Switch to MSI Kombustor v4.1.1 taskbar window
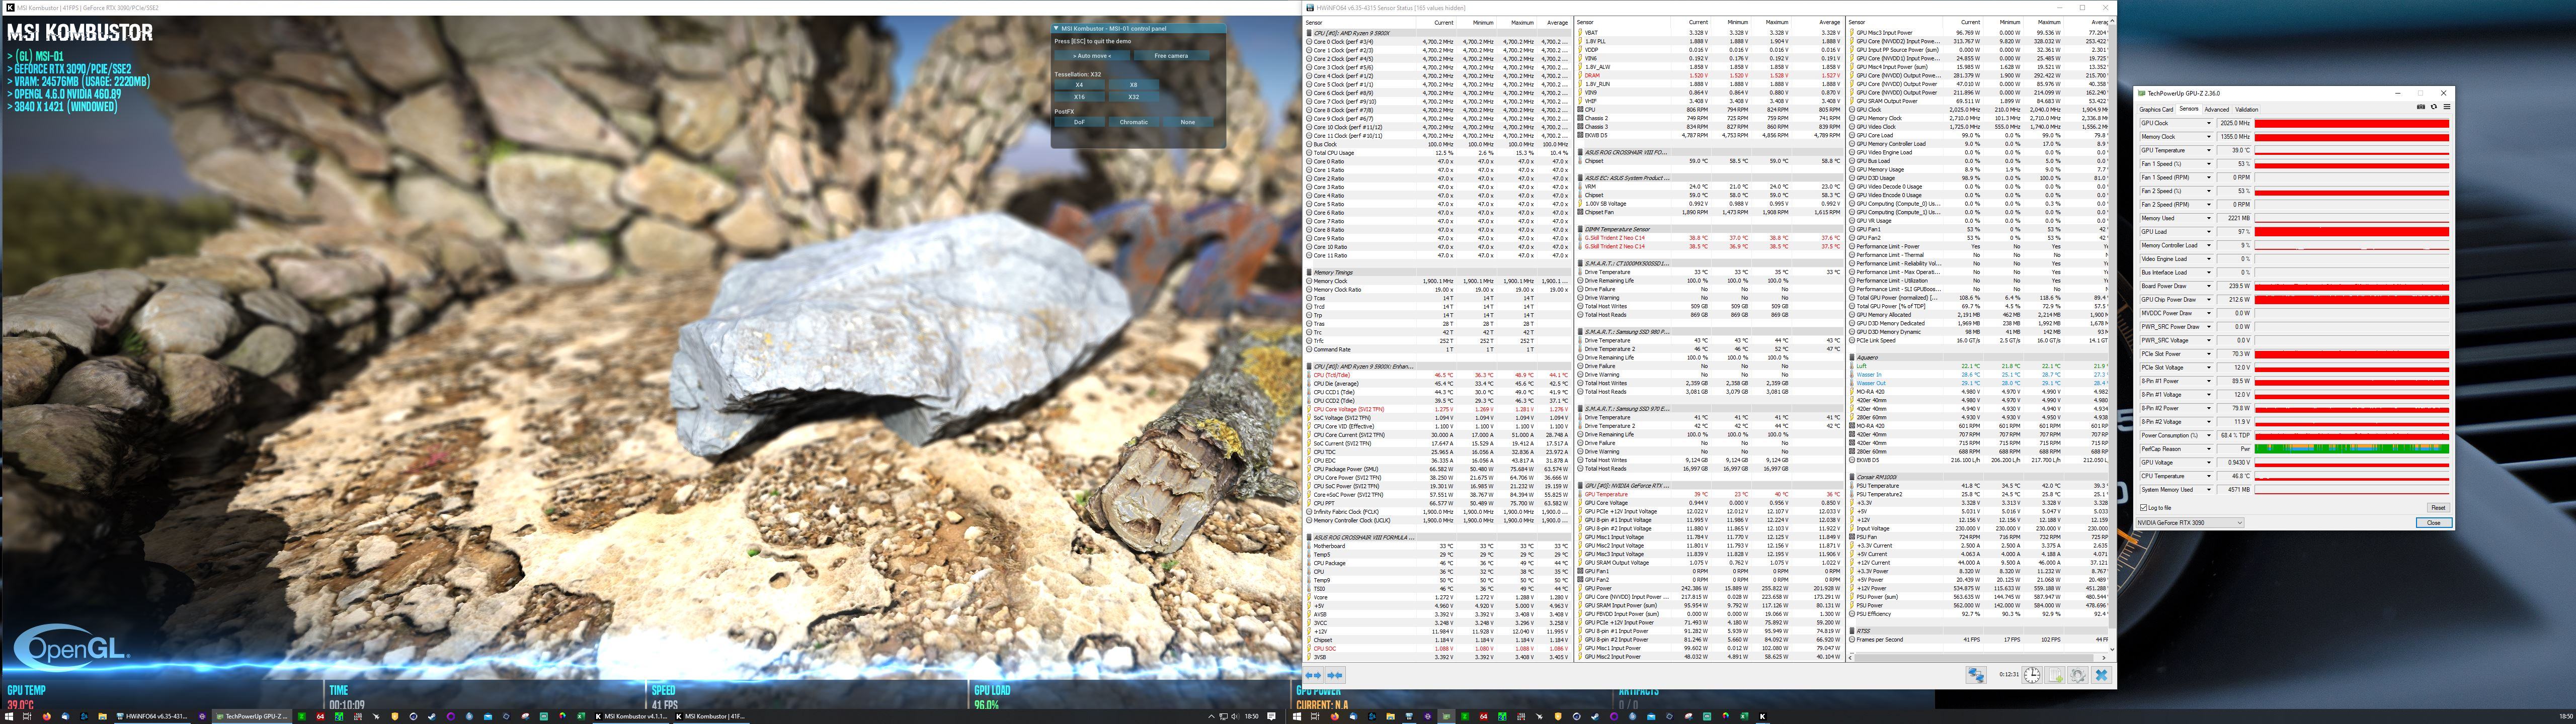The height and width of the screenshot is (724, 2576). (631, 716)
